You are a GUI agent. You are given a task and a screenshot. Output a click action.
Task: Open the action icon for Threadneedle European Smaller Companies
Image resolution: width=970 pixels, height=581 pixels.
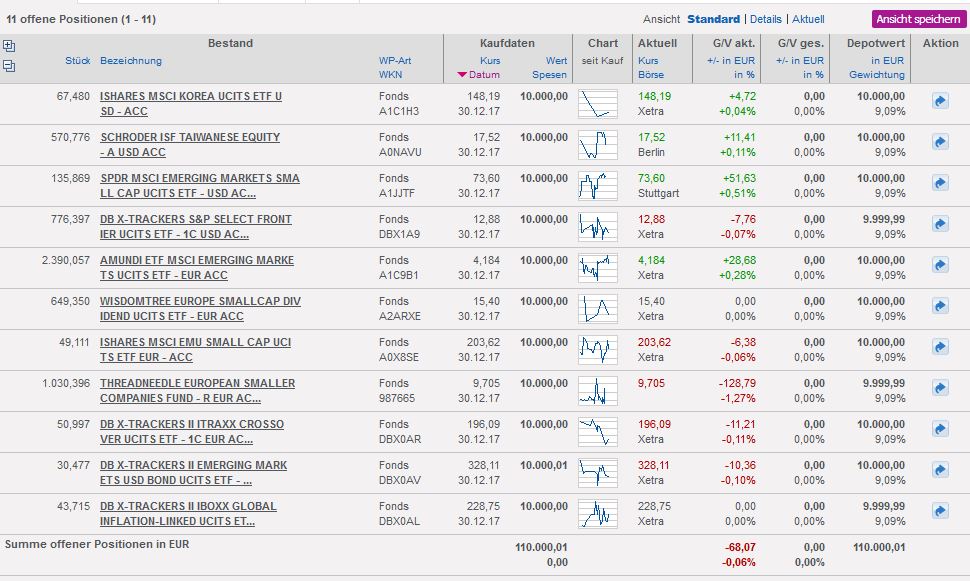(940, 389)
